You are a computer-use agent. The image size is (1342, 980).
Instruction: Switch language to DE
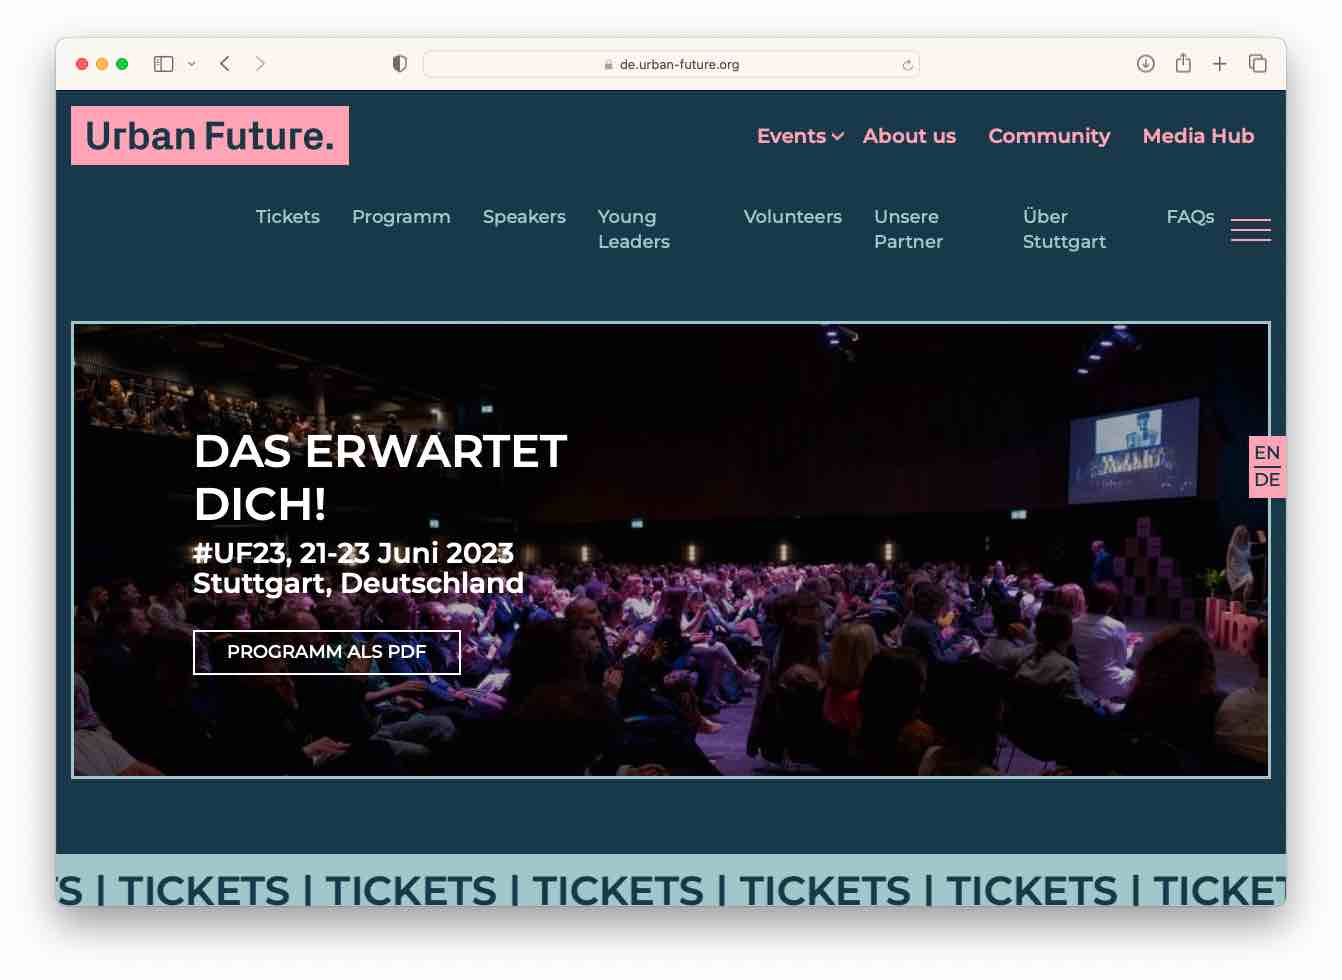(1267, 480)
